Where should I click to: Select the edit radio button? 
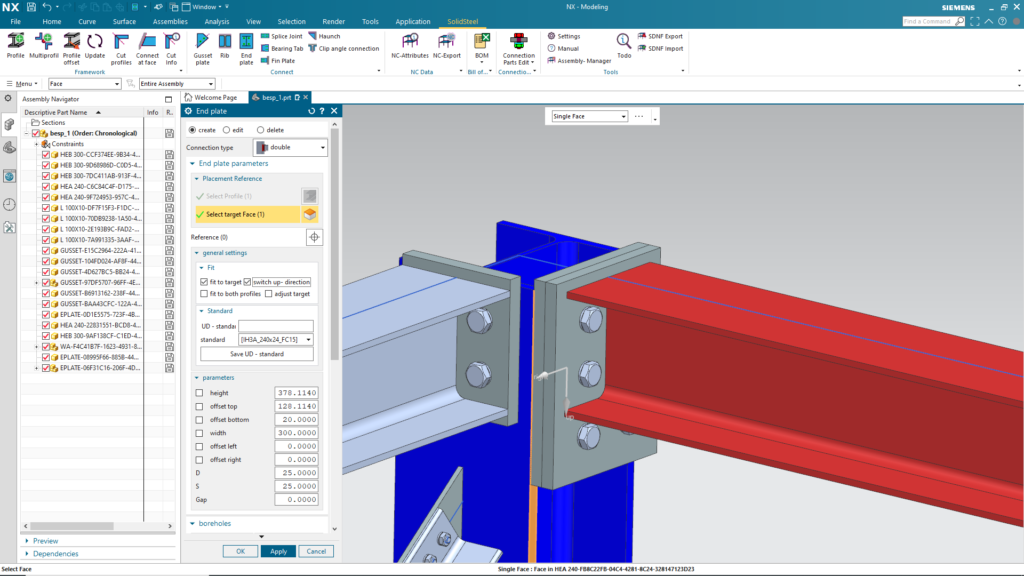[227, 130]
